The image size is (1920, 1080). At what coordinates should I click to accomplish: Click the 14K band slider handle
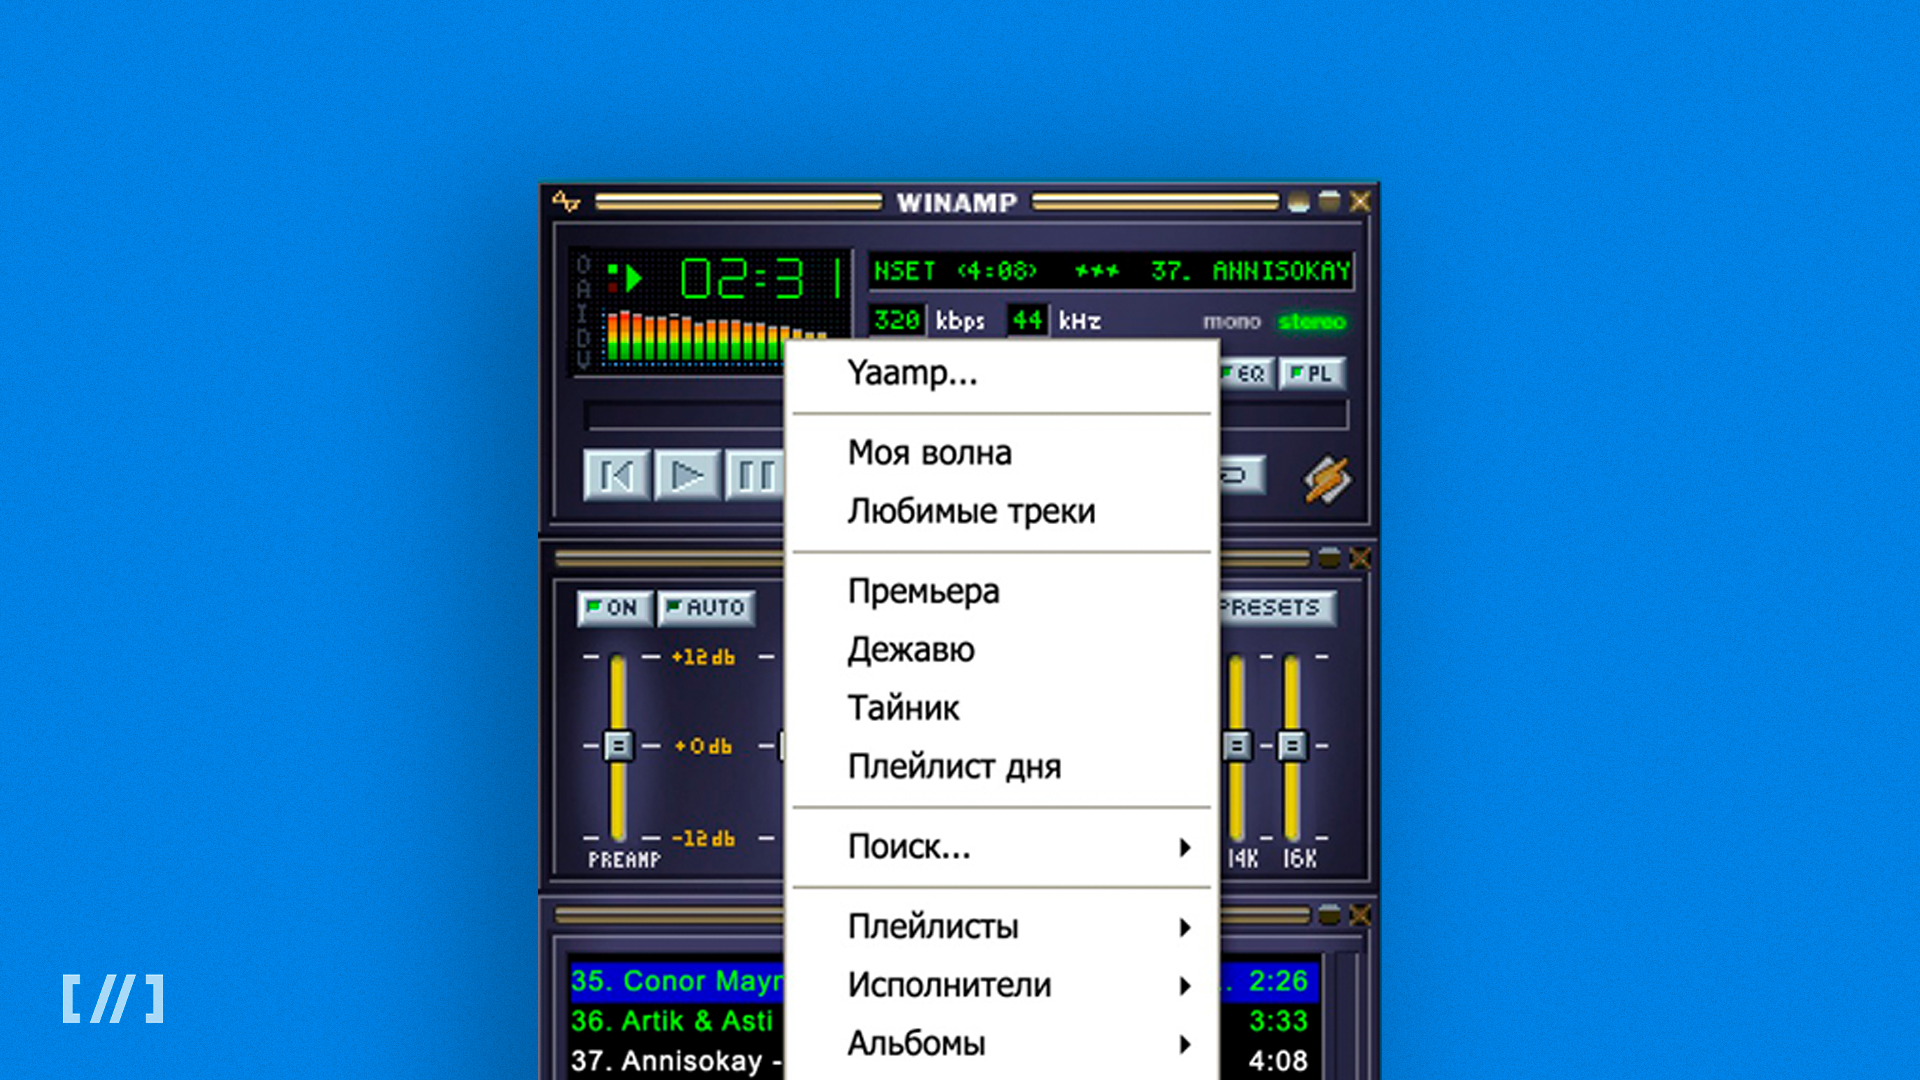(1237, 746)
